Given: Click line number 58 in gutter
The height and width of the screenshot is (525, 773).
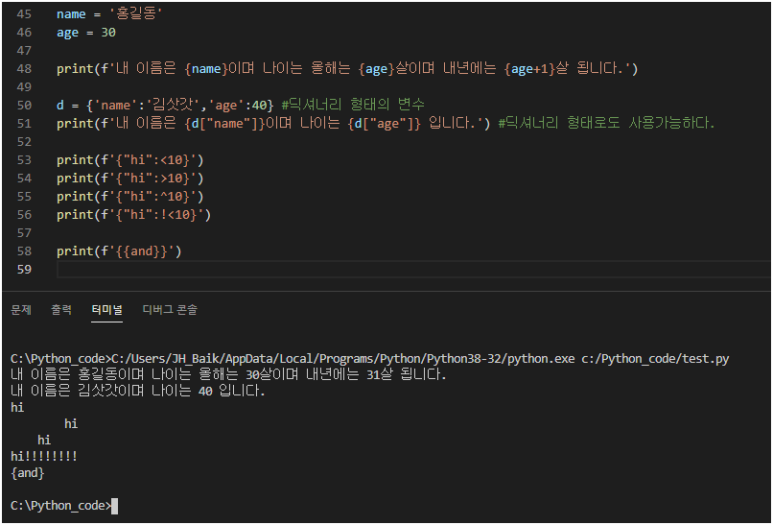Looking at the screenshot, I should point(24,251).
